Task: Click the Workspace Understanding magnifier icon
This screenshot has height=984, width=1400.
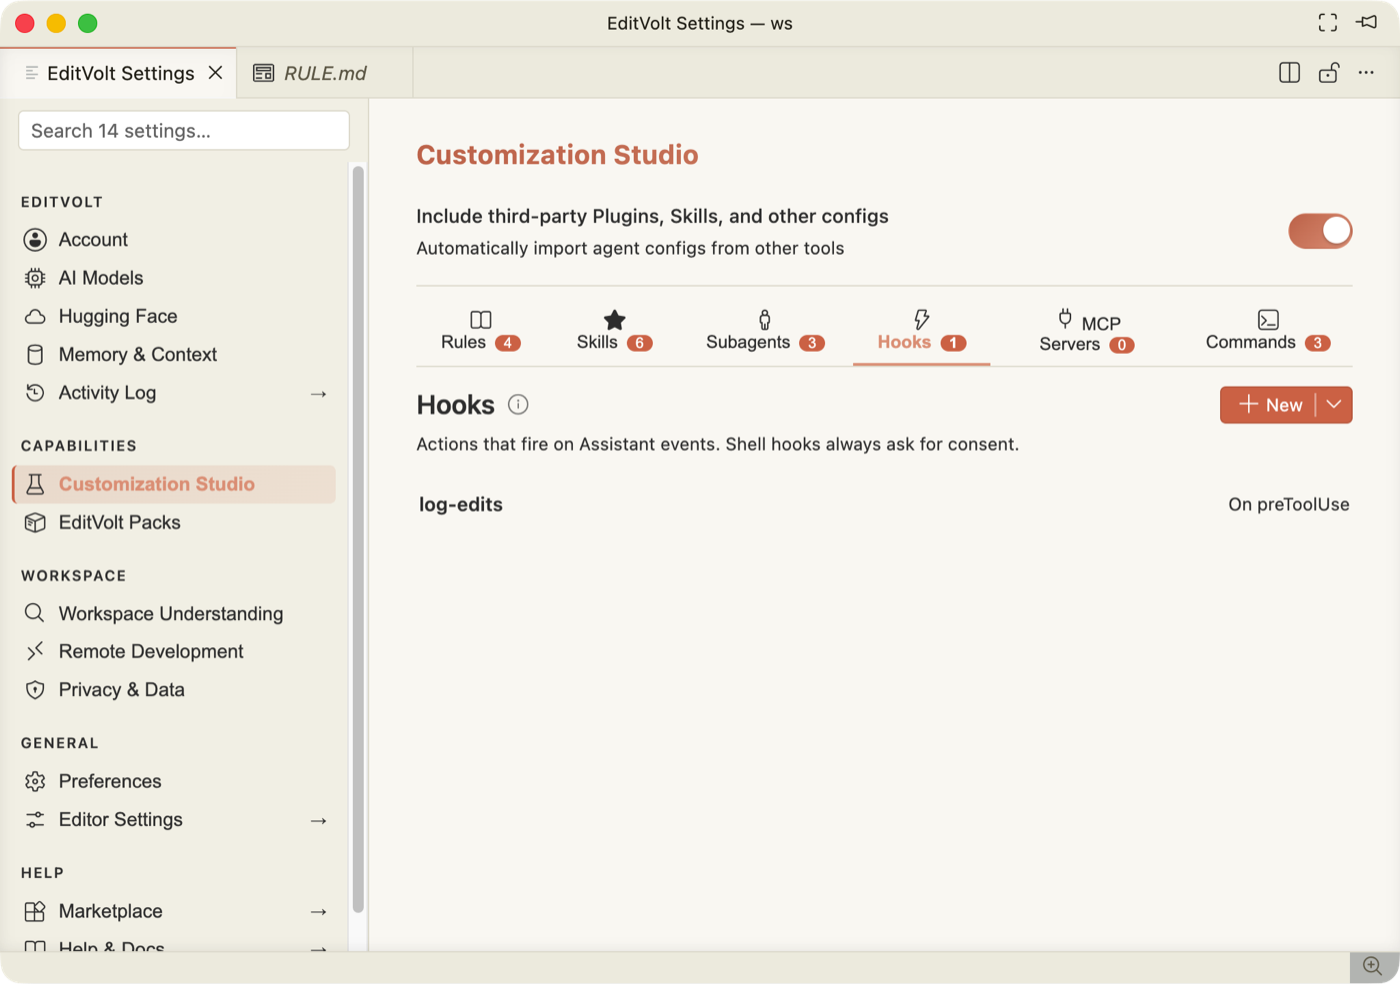Action: pos(35,613)
